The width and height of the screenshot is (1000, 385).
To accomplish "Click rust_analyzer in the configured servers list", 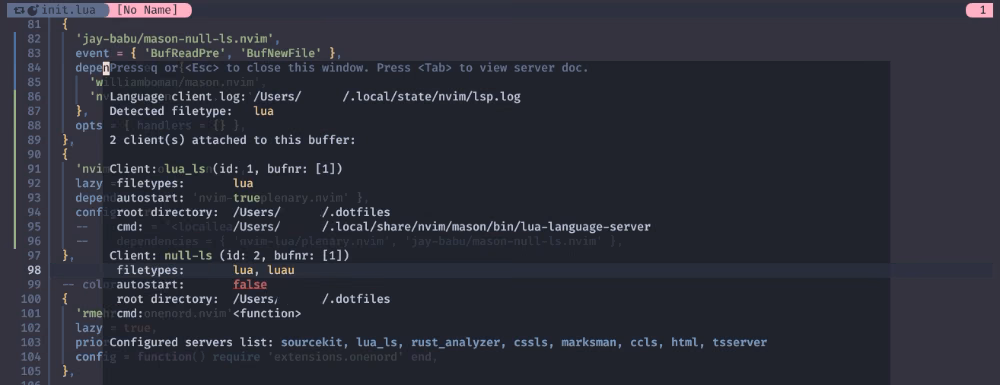I will pos(455,342).
